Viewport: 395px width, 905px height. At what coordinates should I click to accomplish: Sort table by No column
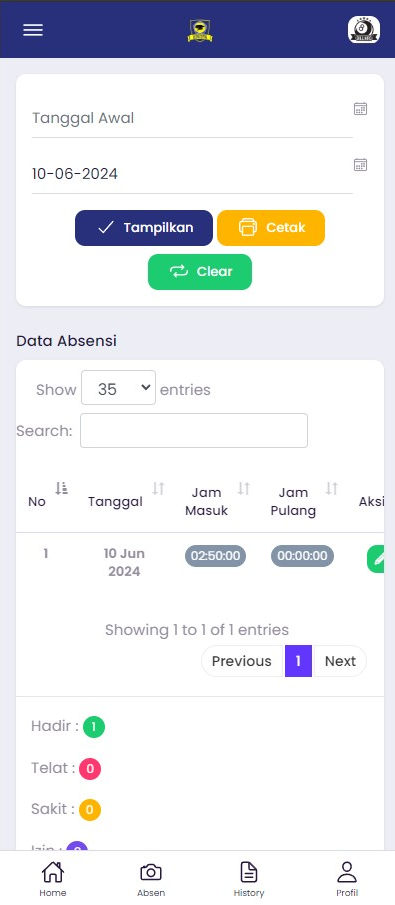coord(61,489)
